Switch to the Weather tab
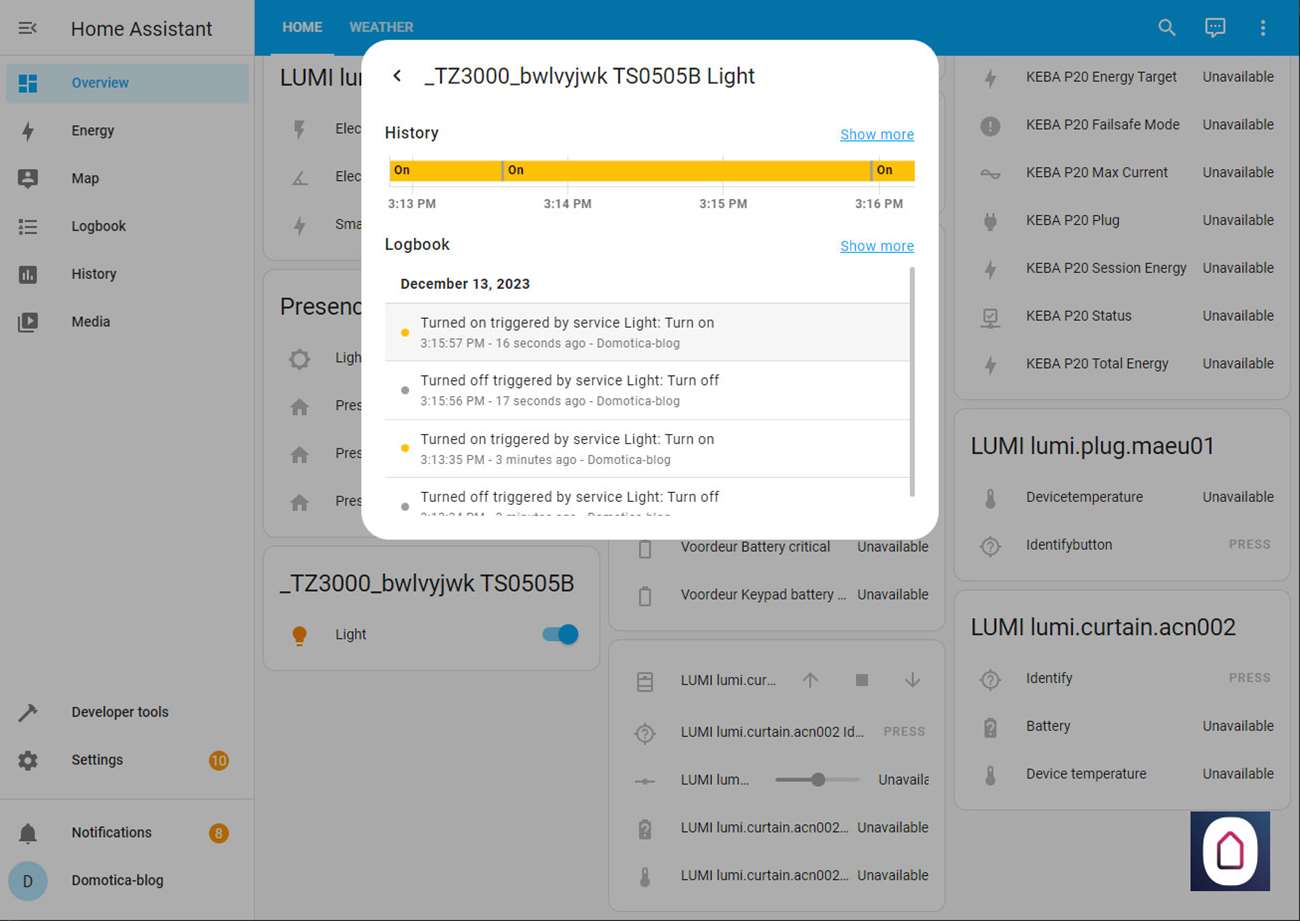This screenshot has height=921, width=1300. (x=381, y=28)
